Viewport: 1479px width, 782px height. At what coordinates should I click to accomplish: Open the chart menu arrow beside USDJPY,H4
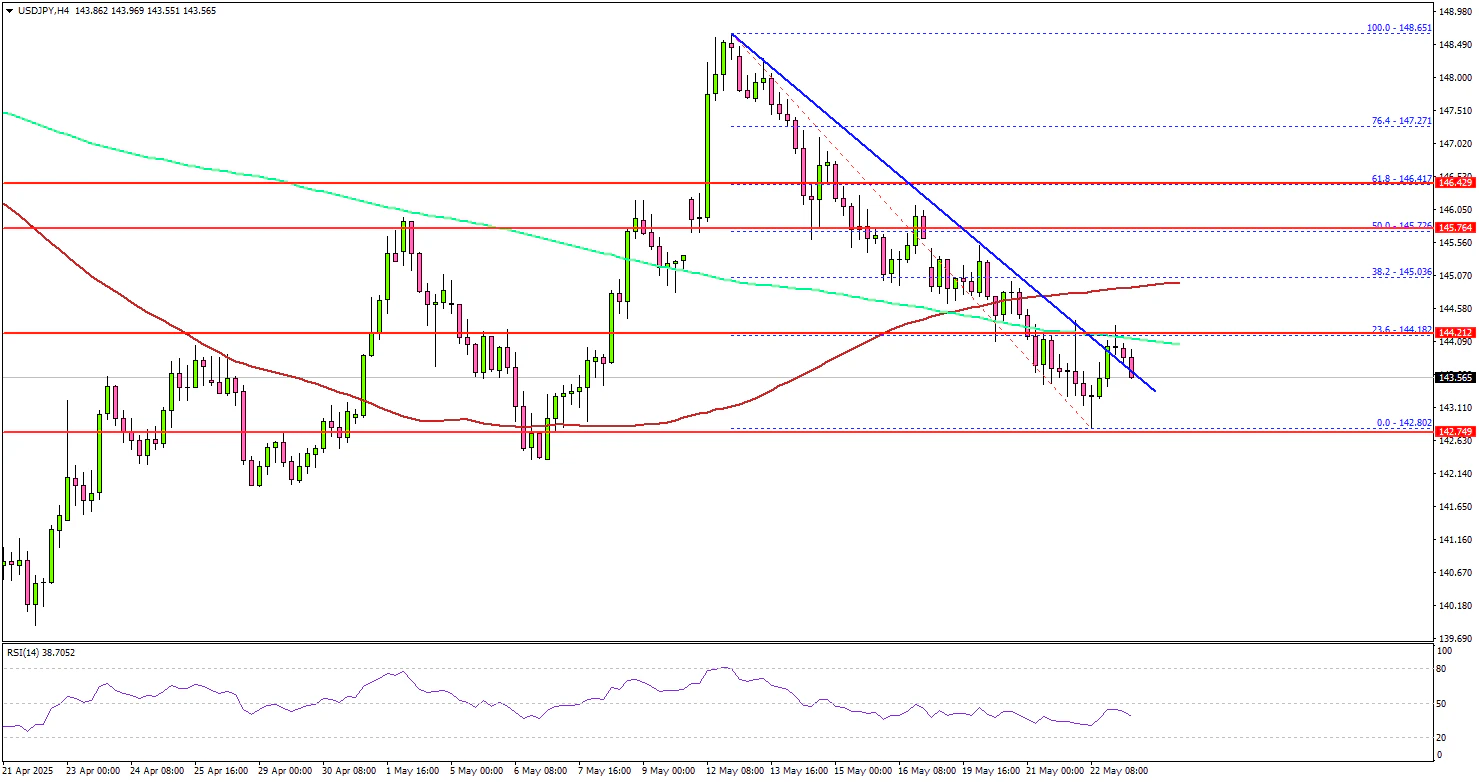tap(9, 10)
